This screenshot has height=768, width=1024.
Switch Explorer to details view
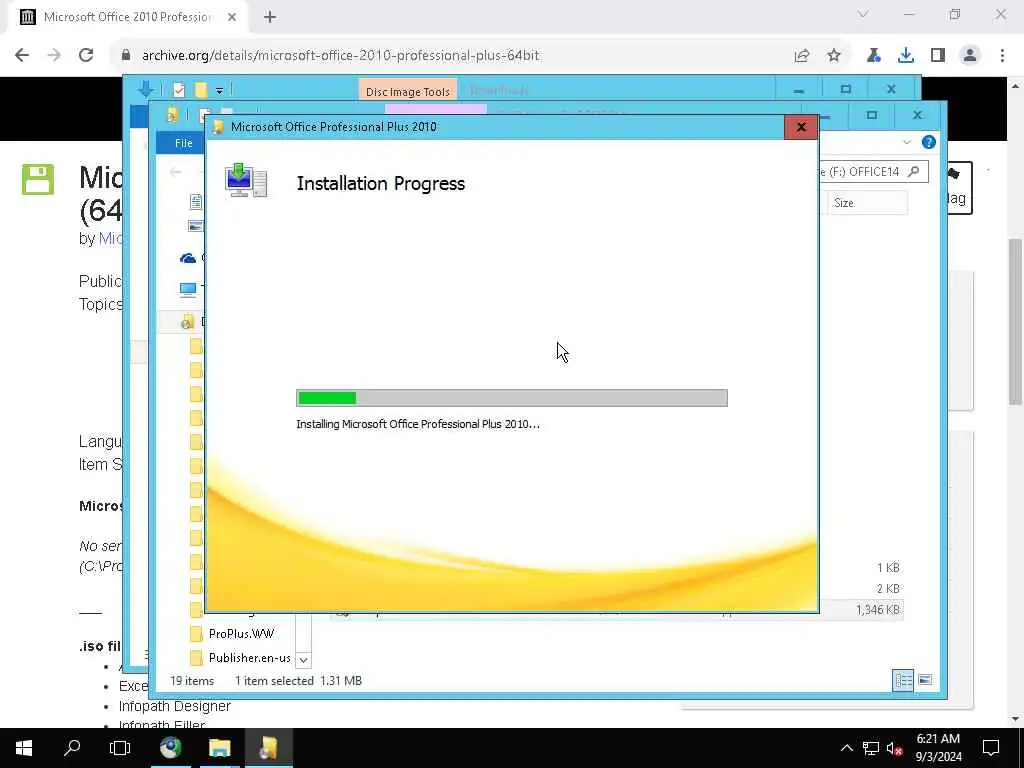tap(903, 680)
